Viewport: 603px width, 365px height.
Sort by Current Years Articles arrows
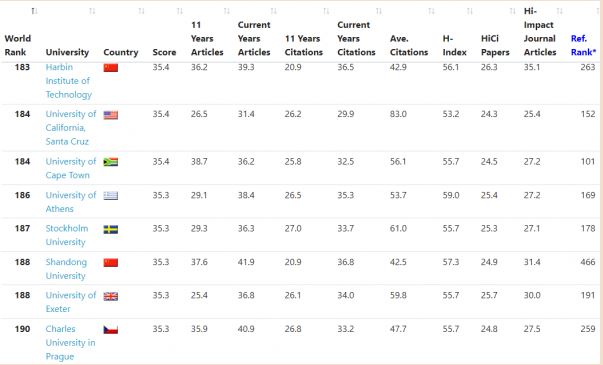point(273,11)
